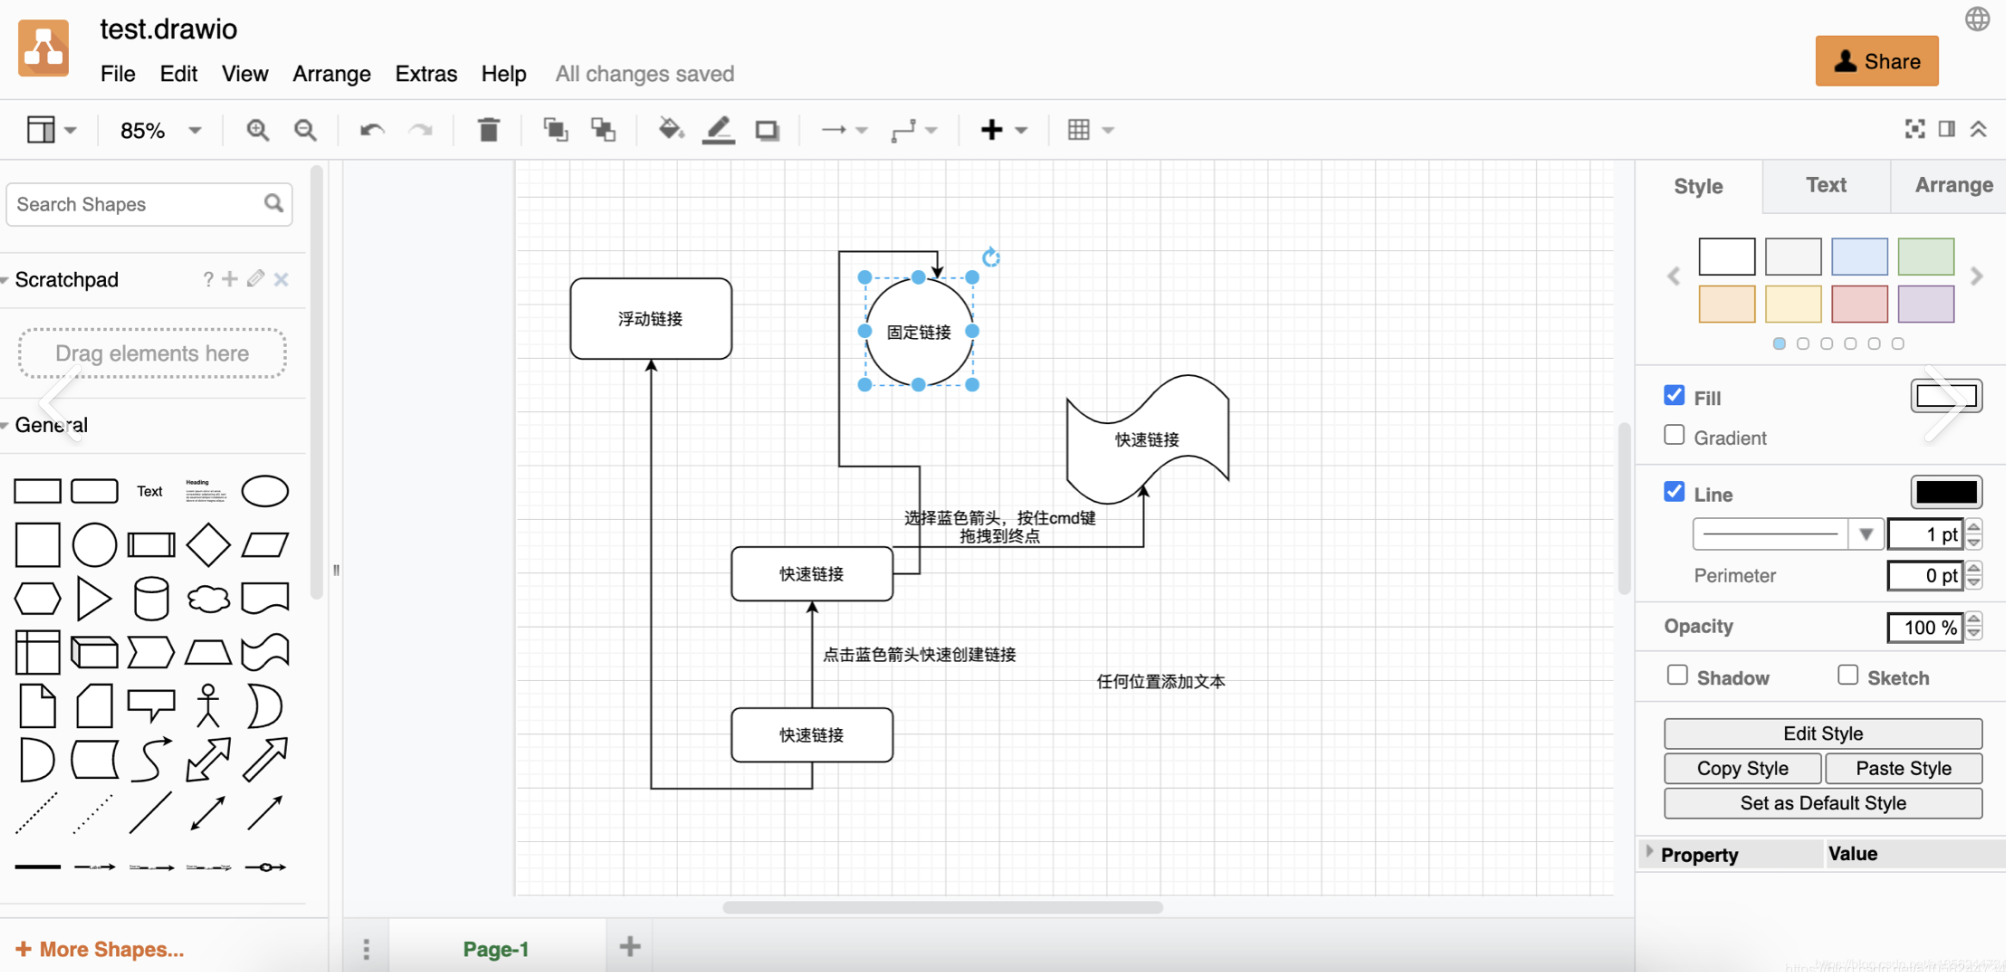Click the fullscreen icon in toolbar
The image size is (2006, 972).
1914,129
